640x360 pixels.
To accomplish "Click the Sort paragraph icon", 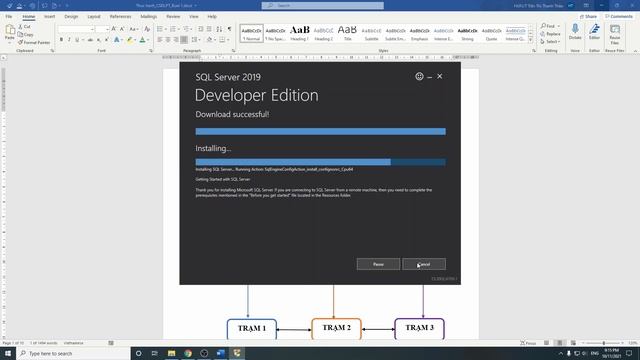I will point(219,29).
